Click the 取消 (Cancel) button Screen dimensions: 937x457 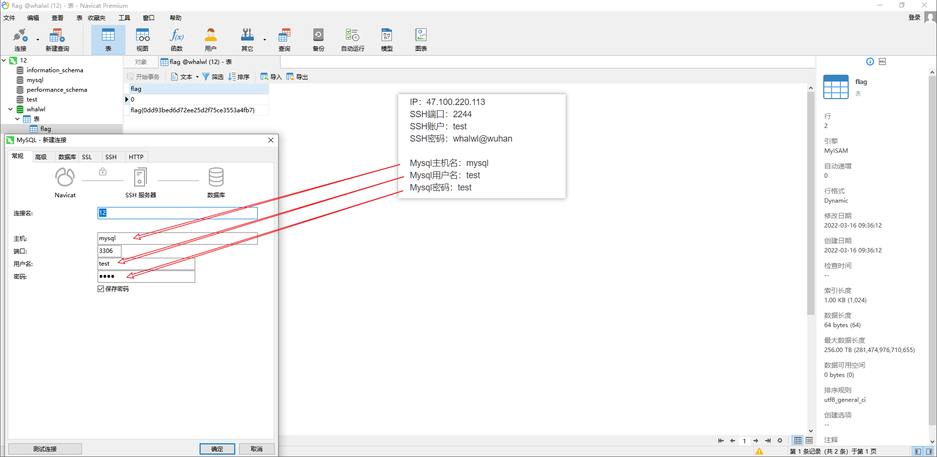[x=256, y=449]
